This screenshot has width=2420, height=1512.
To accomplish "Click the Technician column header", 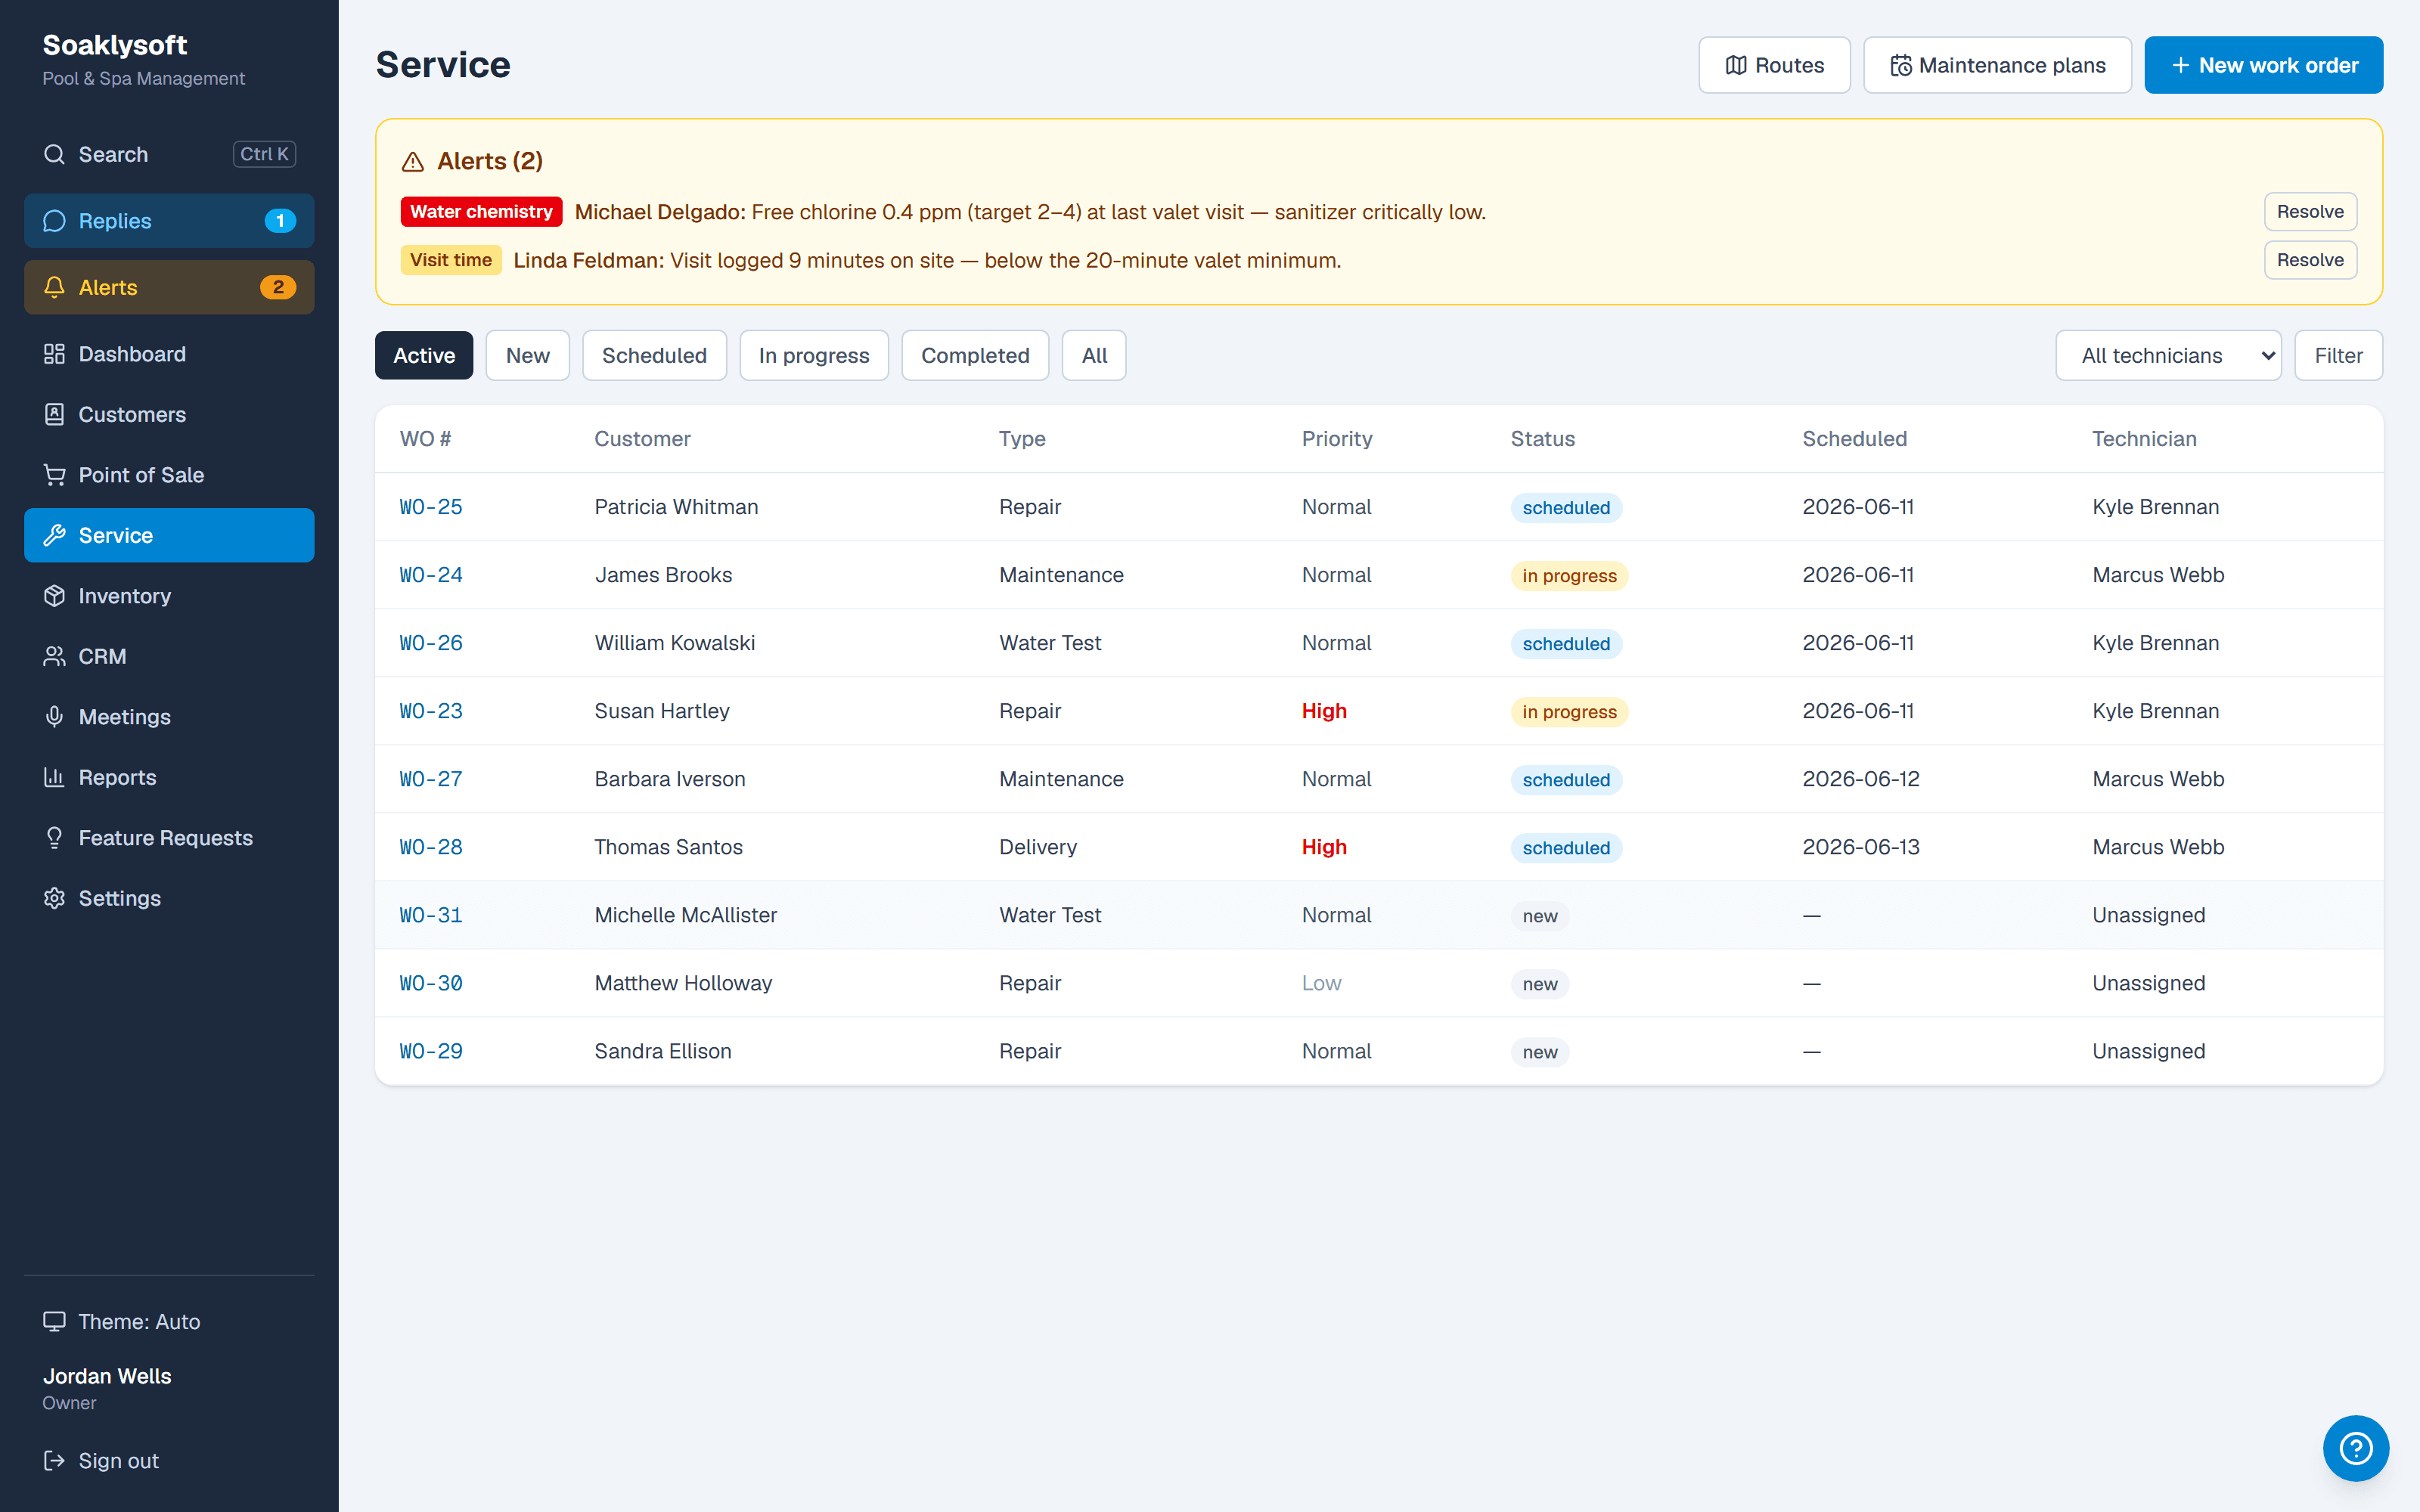I will pyautogui.click(x=2144, y=439).
